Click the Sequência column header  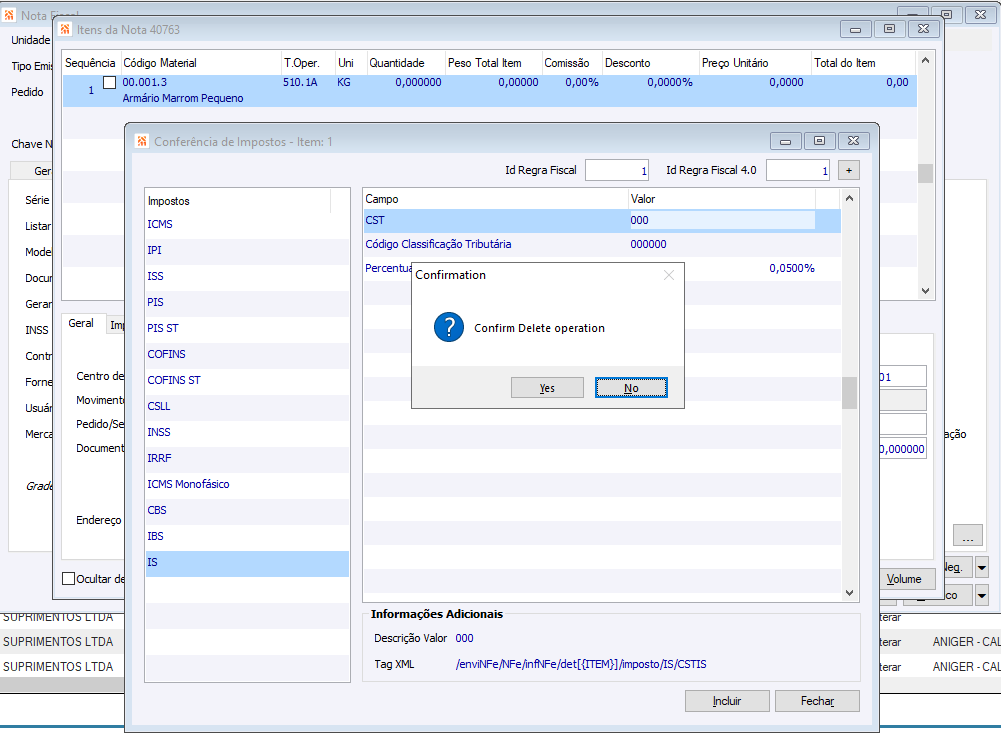90,63
